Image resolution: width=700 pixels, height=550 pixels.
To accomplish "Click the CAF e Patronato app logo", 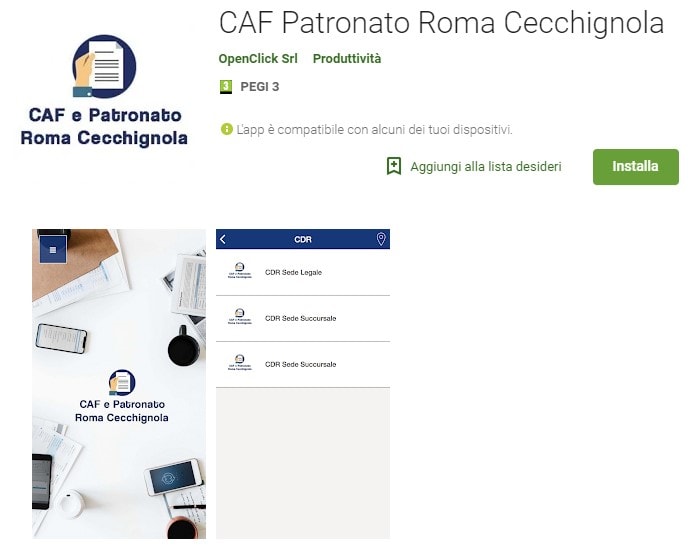I will point(104,90).
